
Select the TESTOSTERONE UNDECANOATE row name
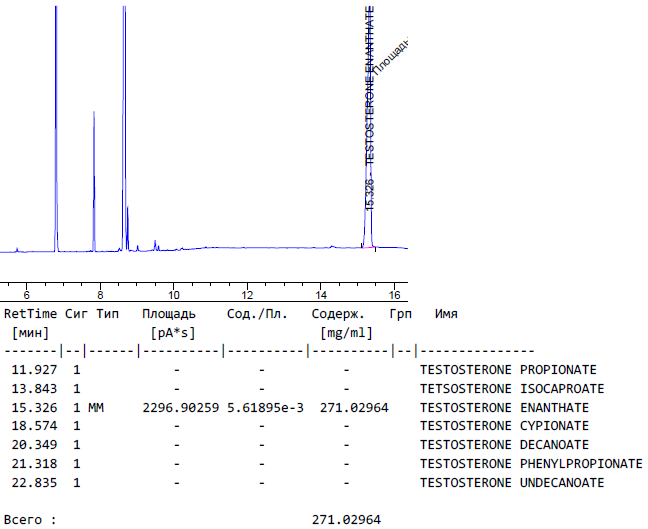click(x=512, y=483)
